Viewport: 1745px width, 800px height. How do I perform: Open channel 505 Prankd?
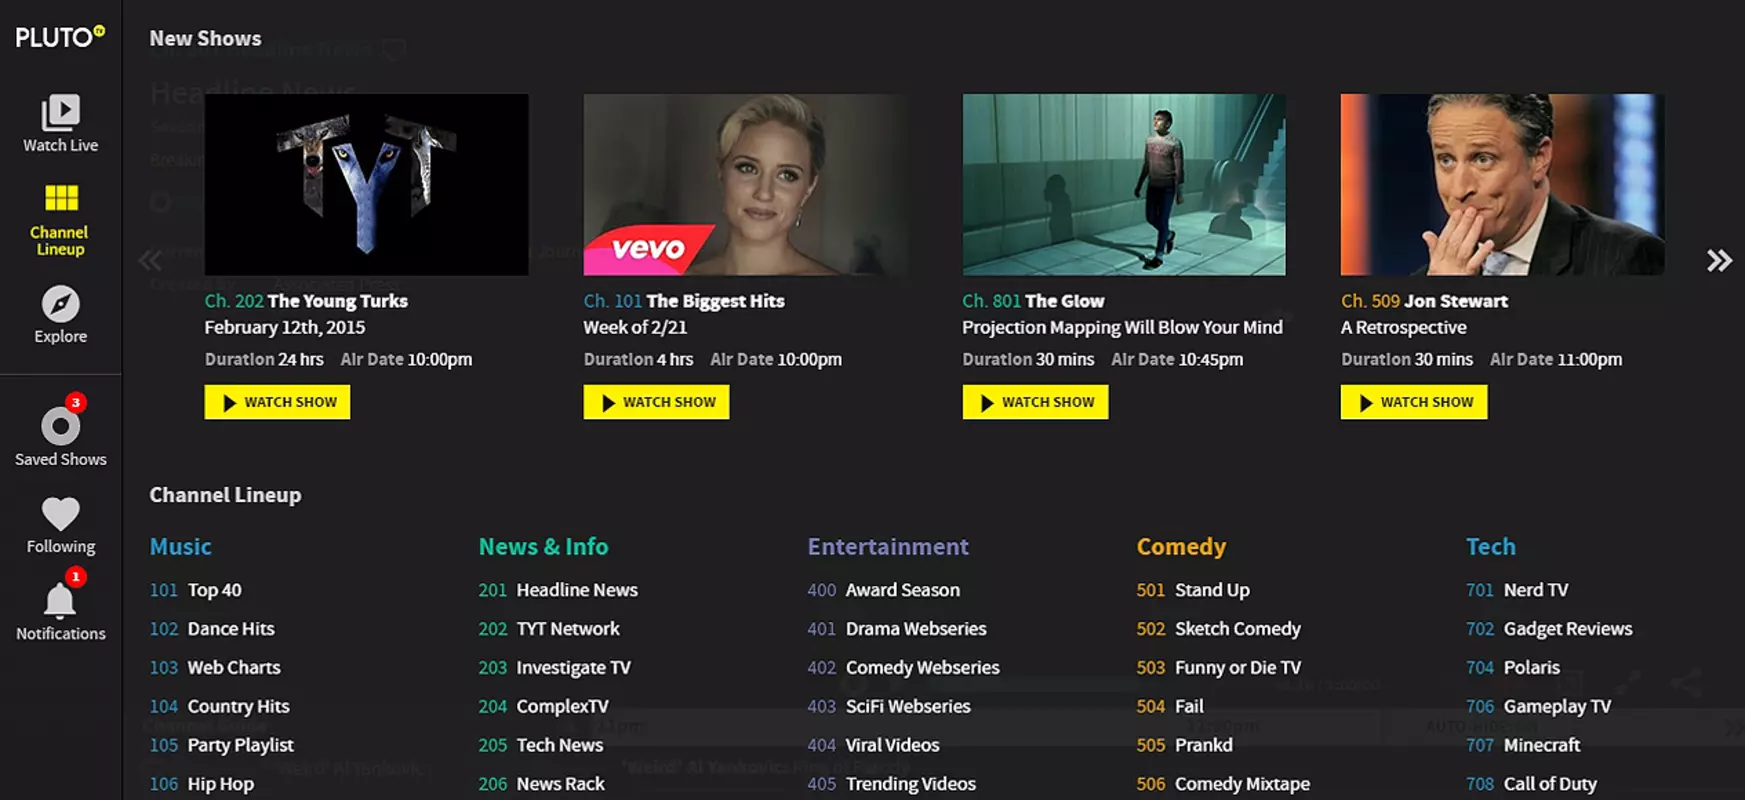(x=1185, y=746)
